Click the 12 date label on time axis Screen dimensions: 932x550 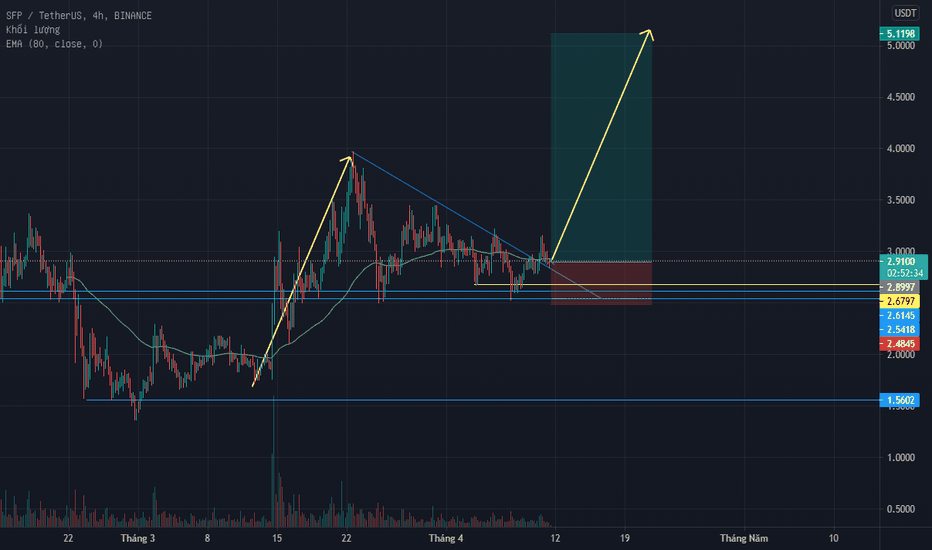555,539
